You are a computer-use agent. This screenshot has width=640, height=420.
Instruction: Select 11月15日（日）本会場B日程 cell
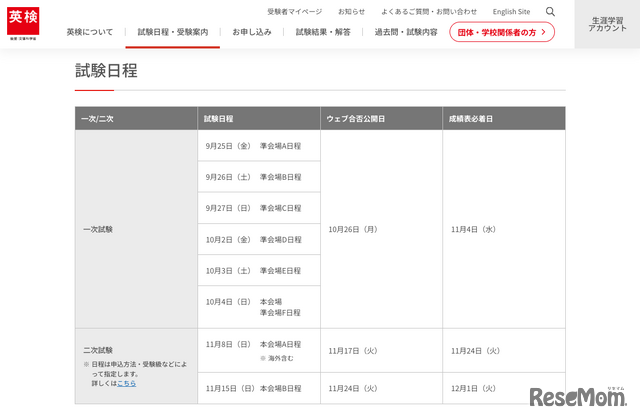[x=259, y=388]
